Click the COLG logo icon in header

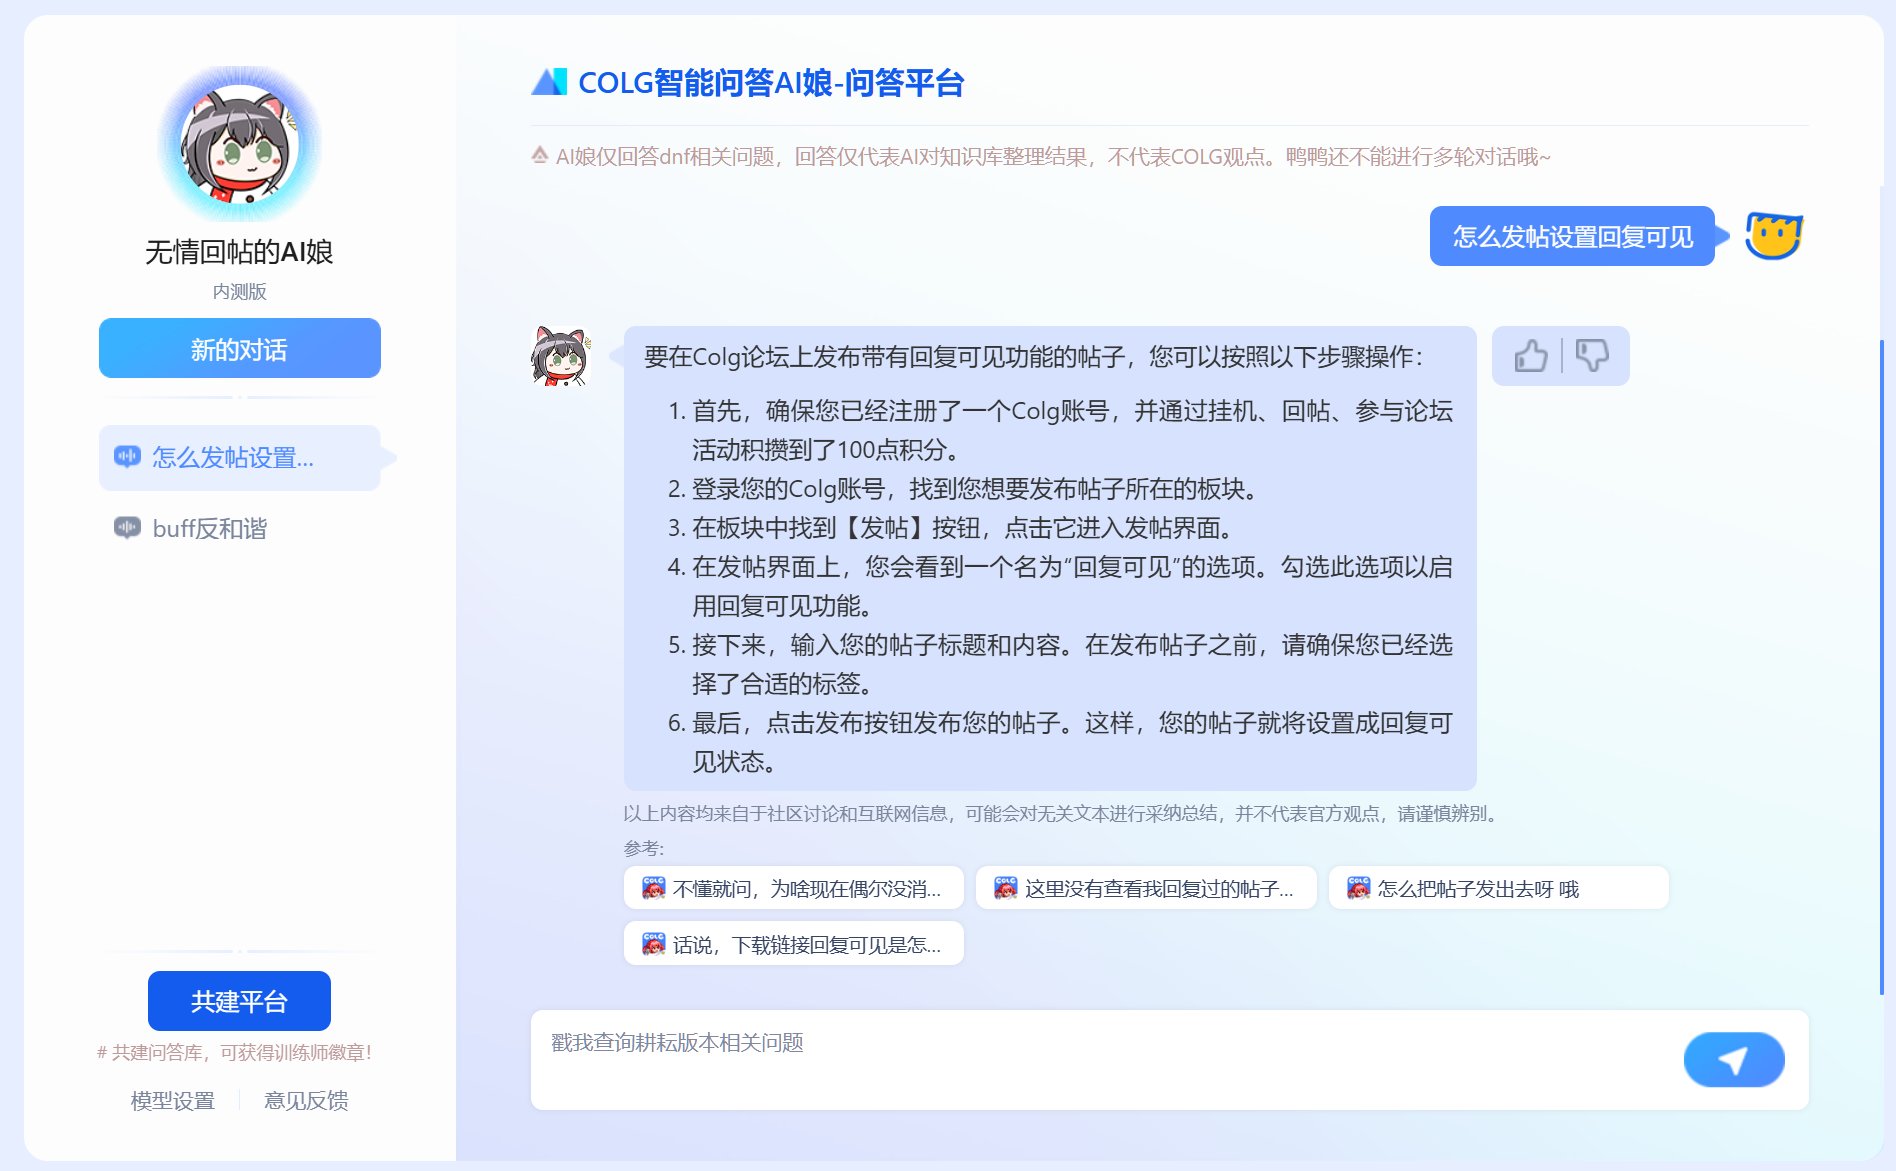pyautogui.click(x=549, y=82)
